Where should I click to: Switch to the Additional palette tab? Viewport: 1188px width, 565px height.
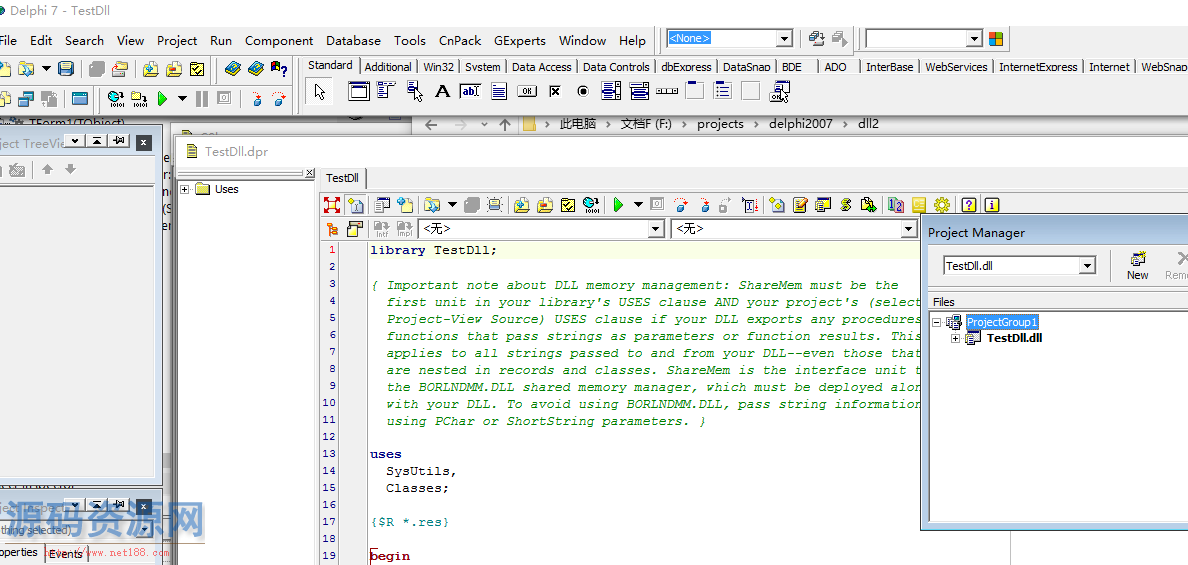(x=388, y=67)
